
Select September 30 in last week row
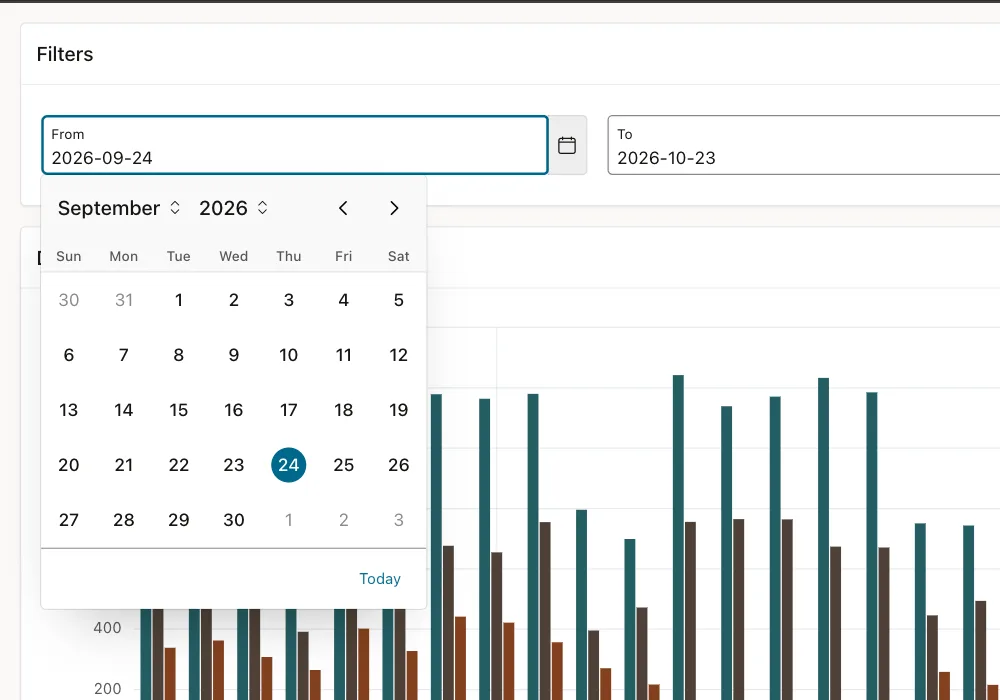233,520
